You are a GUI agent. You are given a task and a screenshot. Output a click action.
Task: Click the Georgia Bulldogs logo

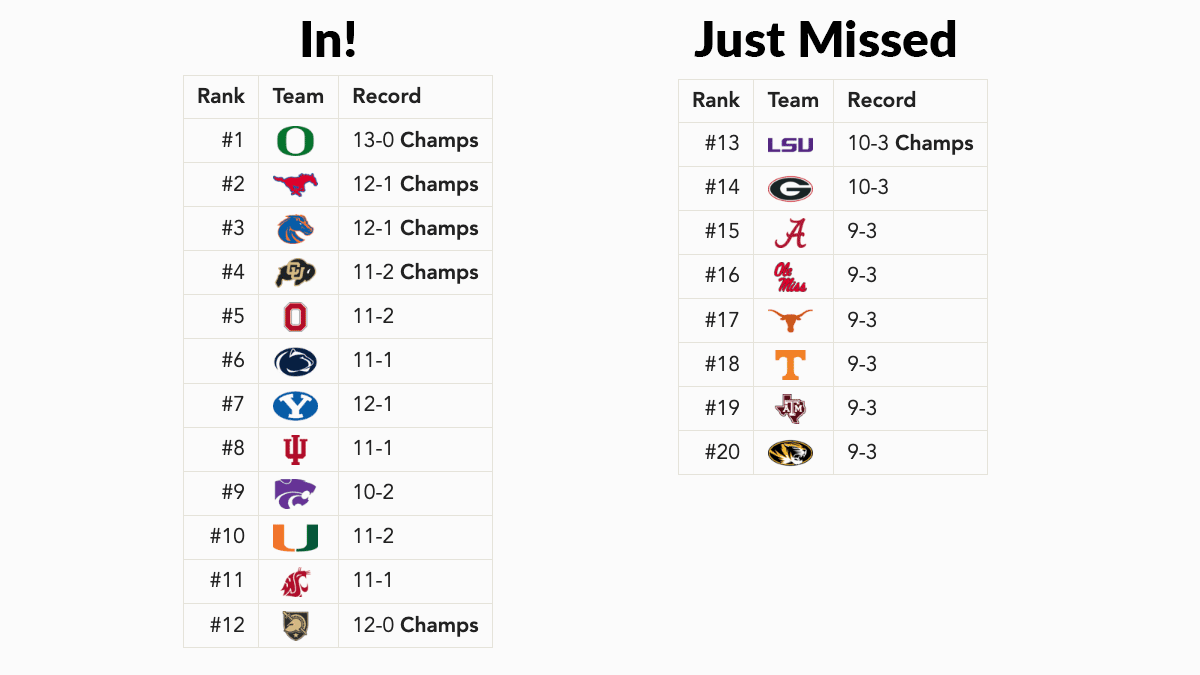(790, 188)
